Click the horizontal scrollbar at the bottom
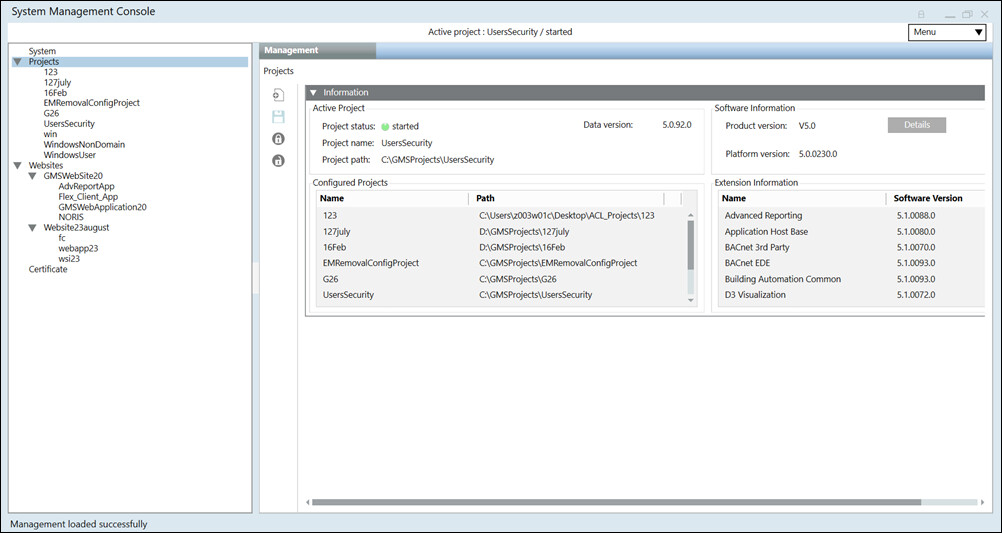The image size is (1002, 533). (615, 502)
